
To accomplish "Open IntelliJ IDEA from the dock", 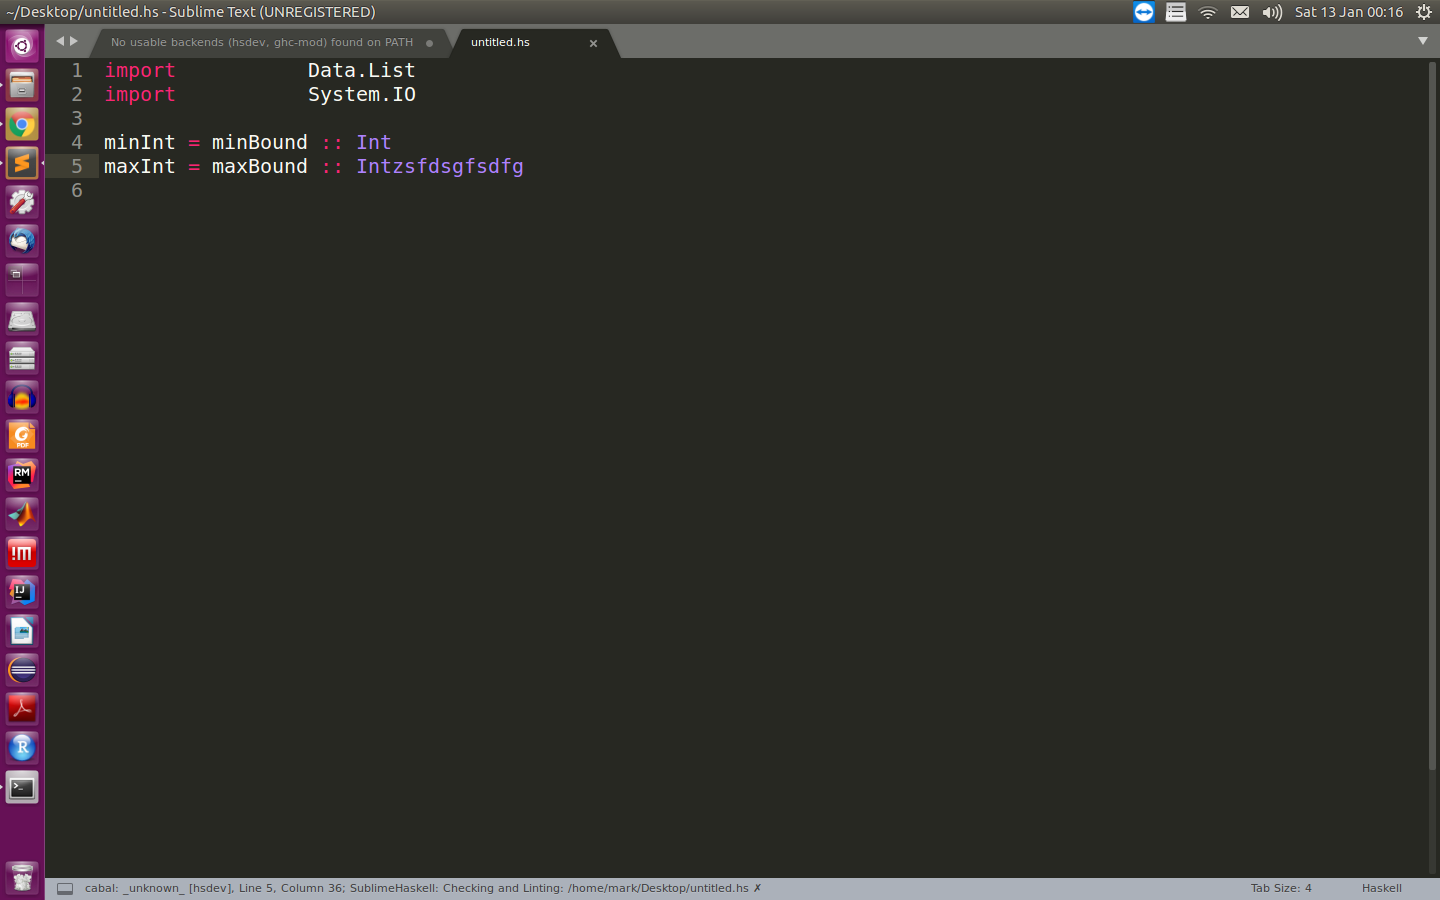I will pos(22,592).
